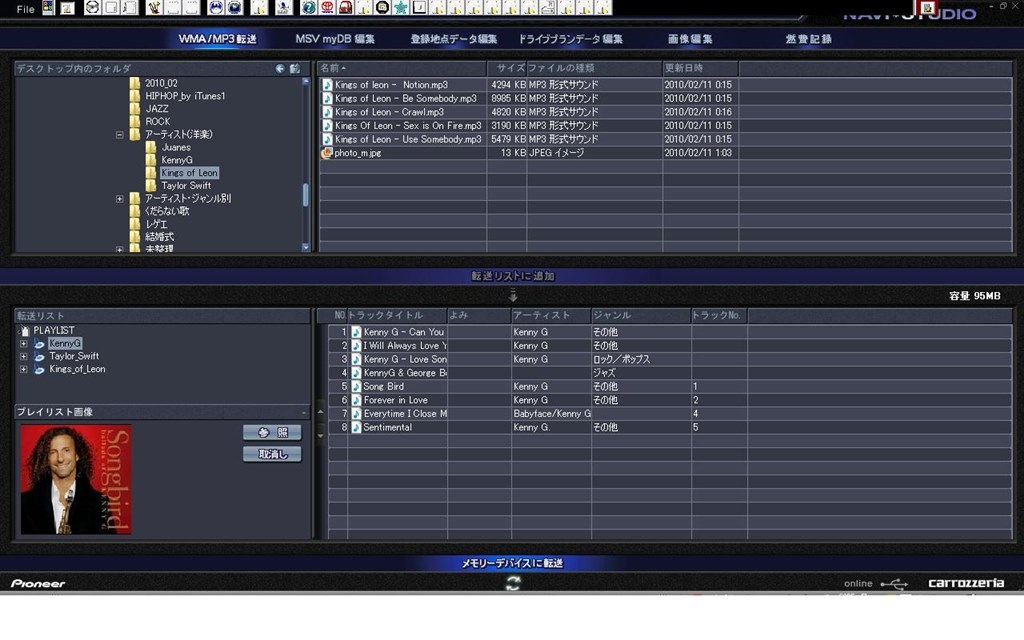Click the Pioneer logo at bottom left
Screen dimensions: 1024x640
(x=37, y=583)
